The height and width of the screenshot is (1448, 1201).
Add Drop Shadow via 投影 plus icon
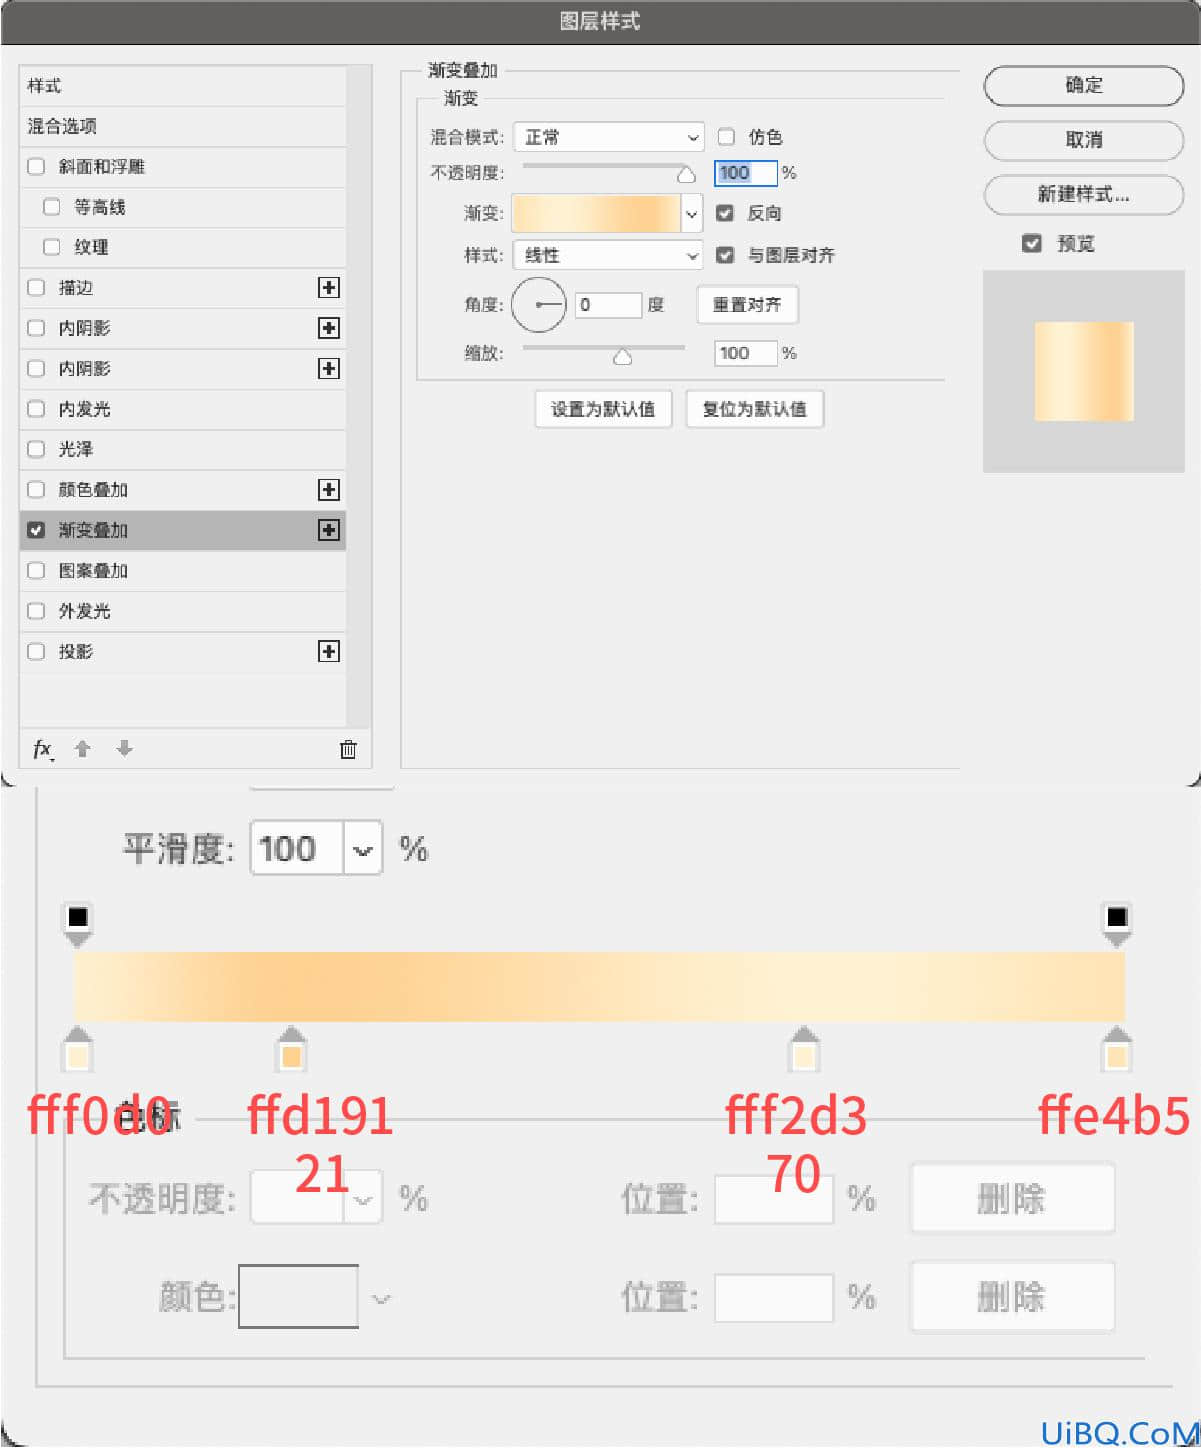(328, 652)
